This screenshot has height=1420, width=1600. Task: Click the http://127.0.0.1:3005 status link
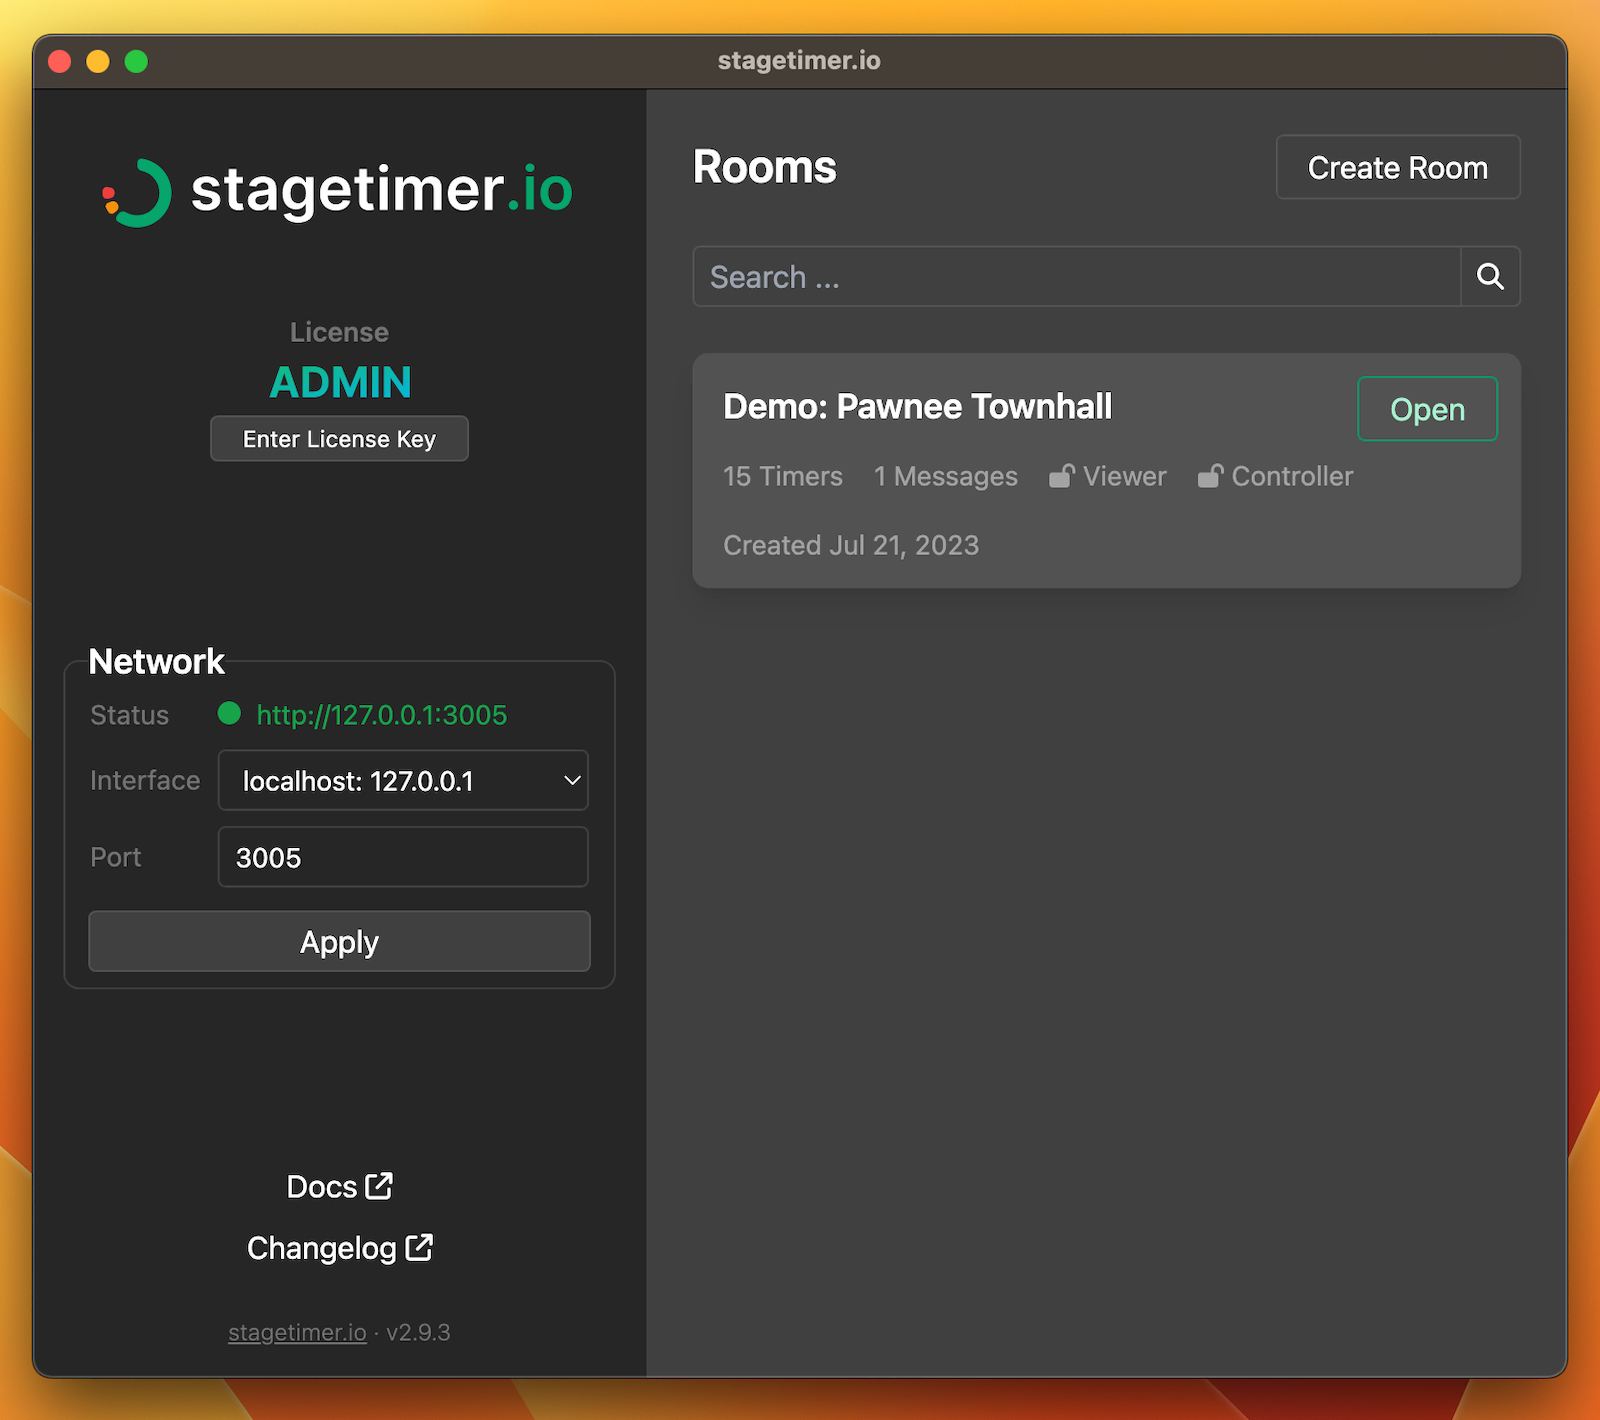click(382, 714)
